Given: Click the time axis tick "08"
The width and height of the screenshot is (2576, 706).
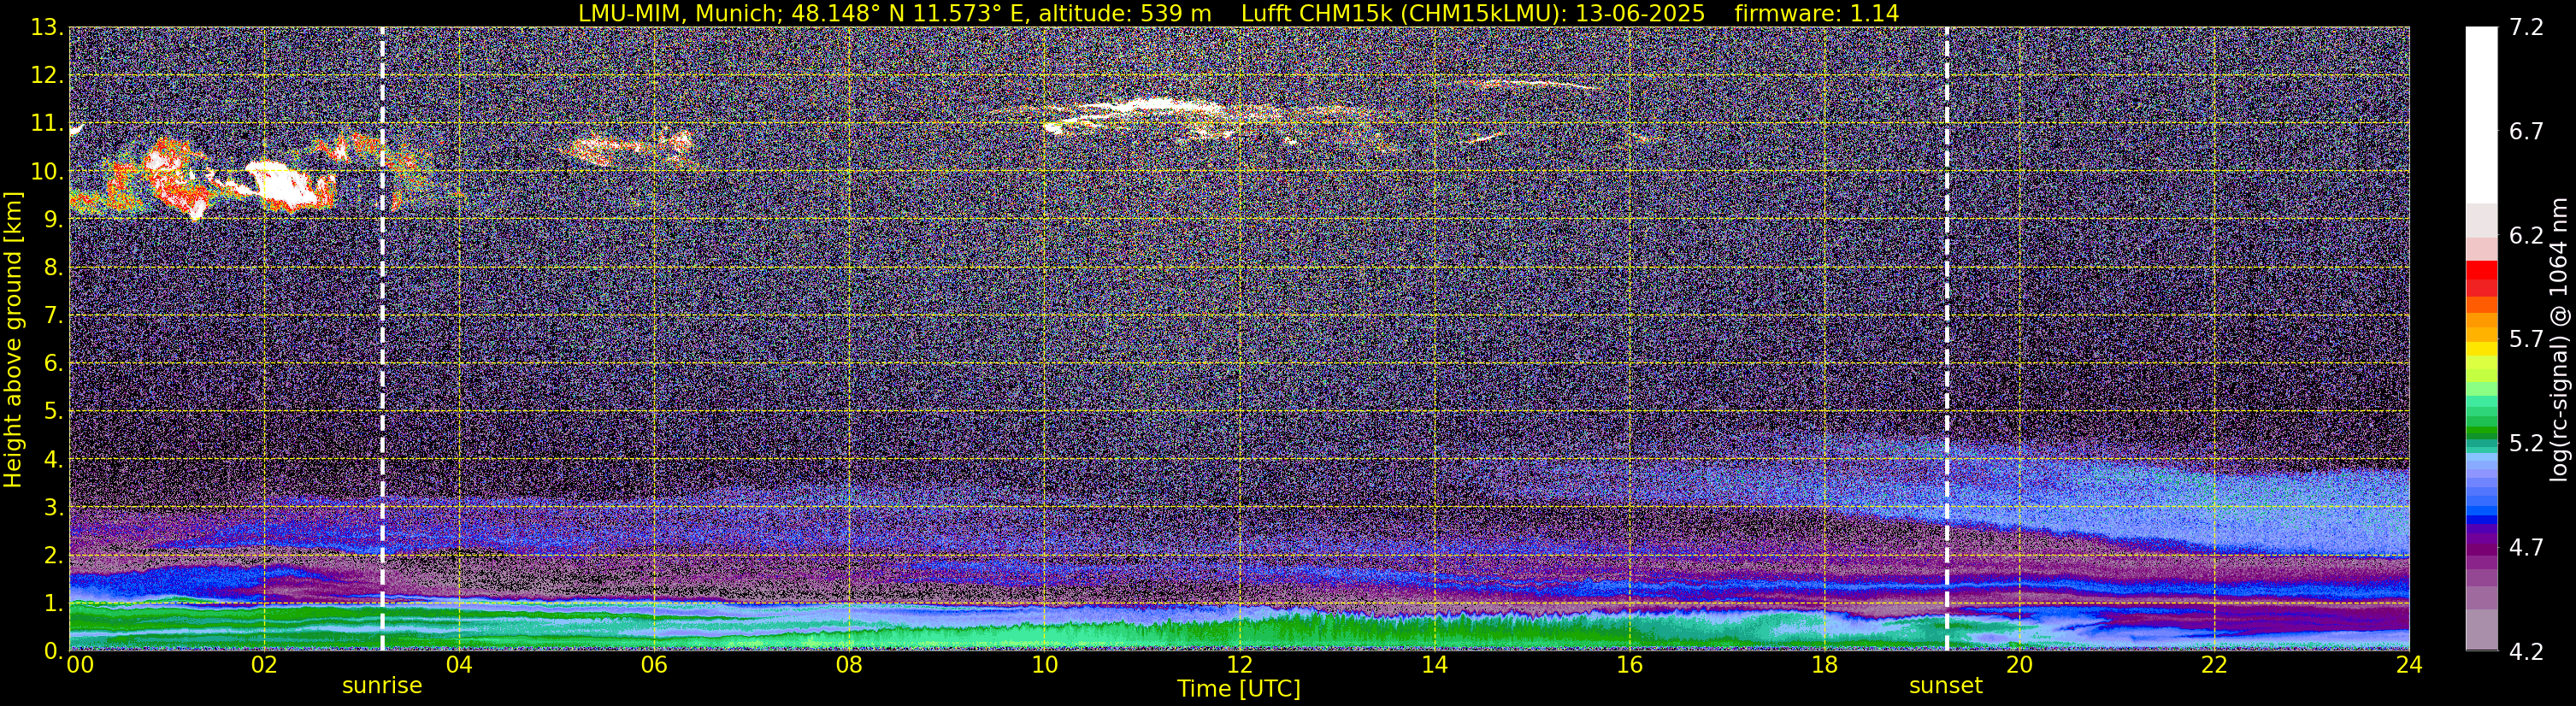Looking at the screenshot, I should click(x=849, y=665).
